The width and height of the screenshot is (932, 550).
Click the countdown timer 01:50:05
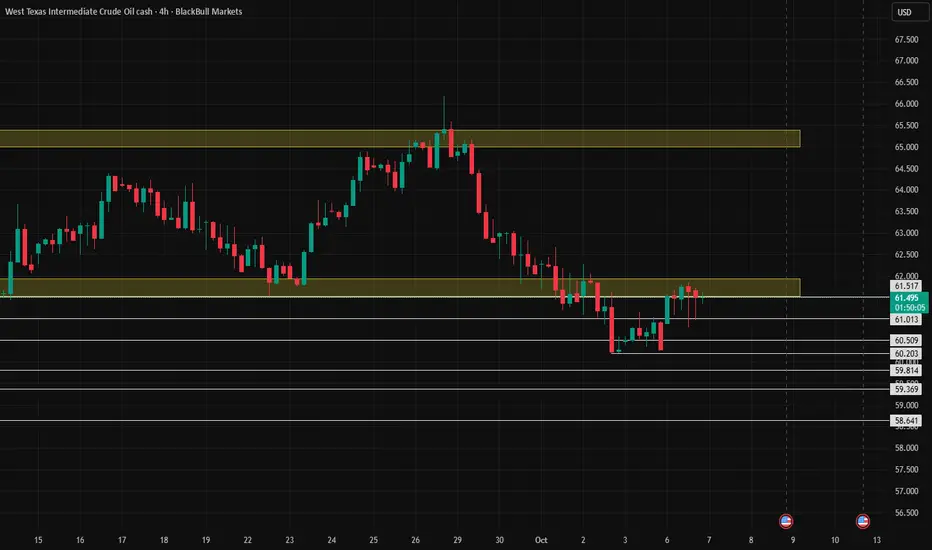coord(909,307)
